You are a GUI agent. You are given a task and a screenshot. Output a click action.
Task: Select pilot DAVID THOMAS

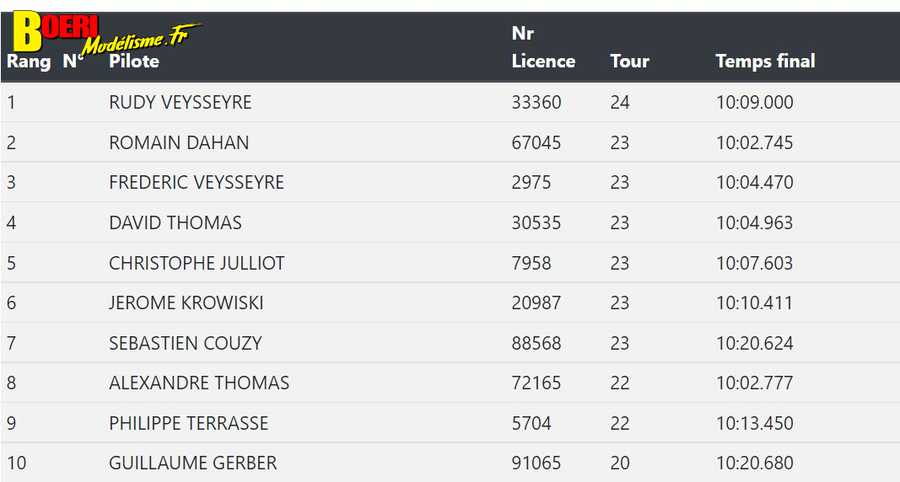(175, 223)
